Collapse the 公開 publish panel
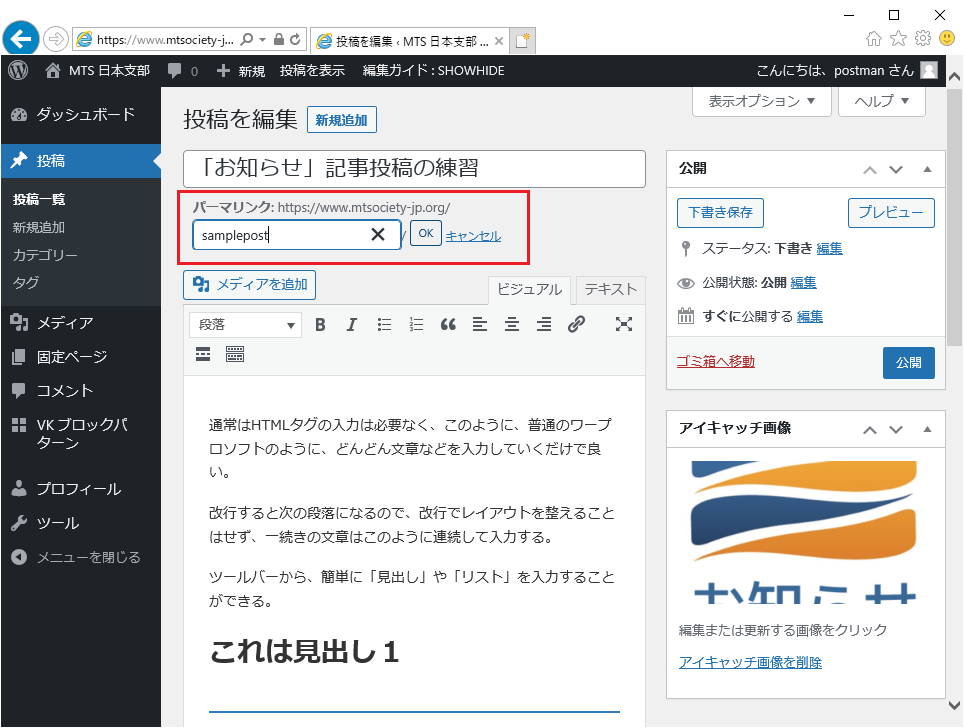This screenshot has height=728, width=964. click(x=927, y=169)
